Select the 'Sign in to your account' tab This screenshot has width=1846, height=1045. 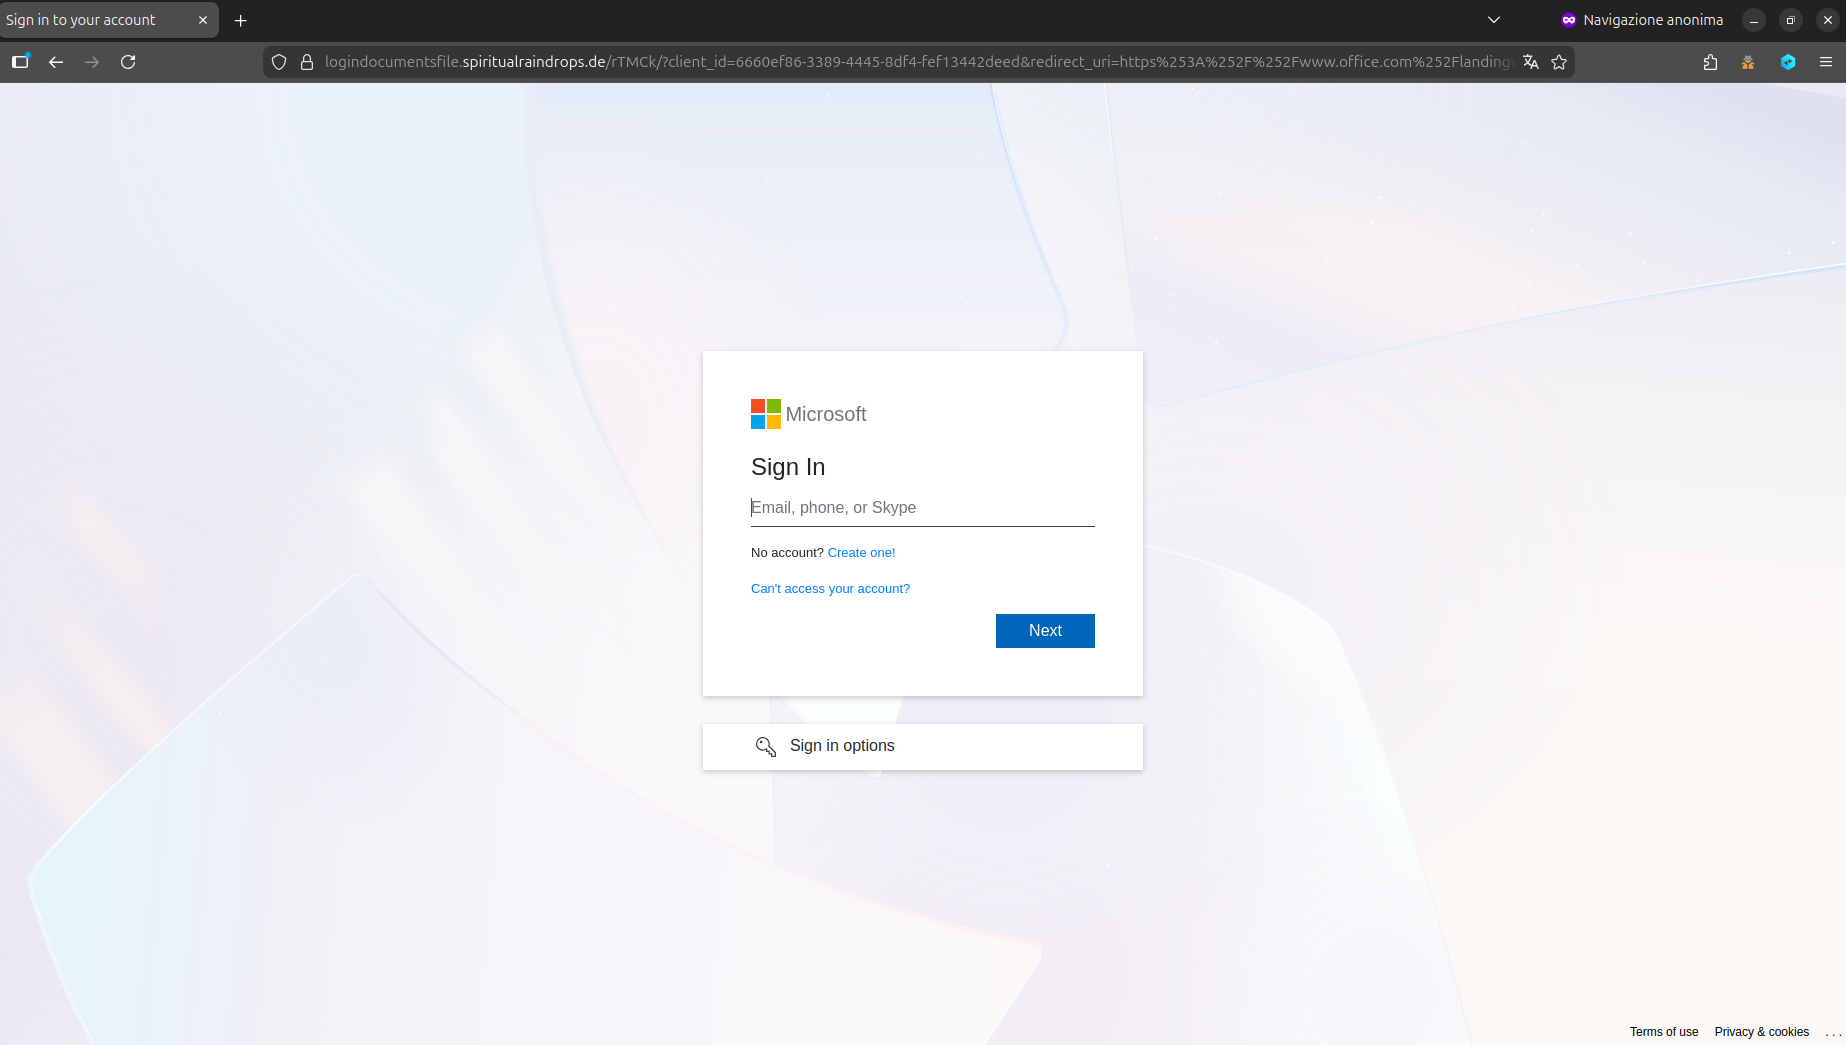tap(90, 20)
